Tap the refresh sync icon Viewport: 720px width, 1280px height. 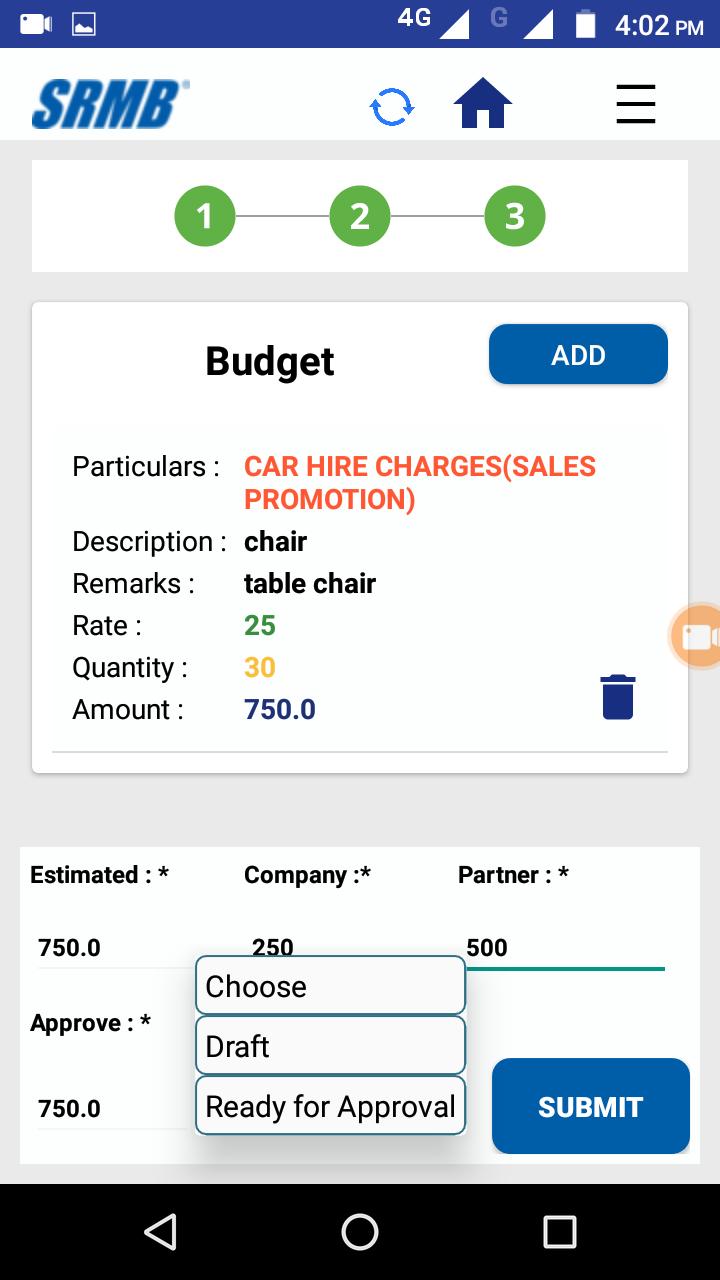[391, 106]
